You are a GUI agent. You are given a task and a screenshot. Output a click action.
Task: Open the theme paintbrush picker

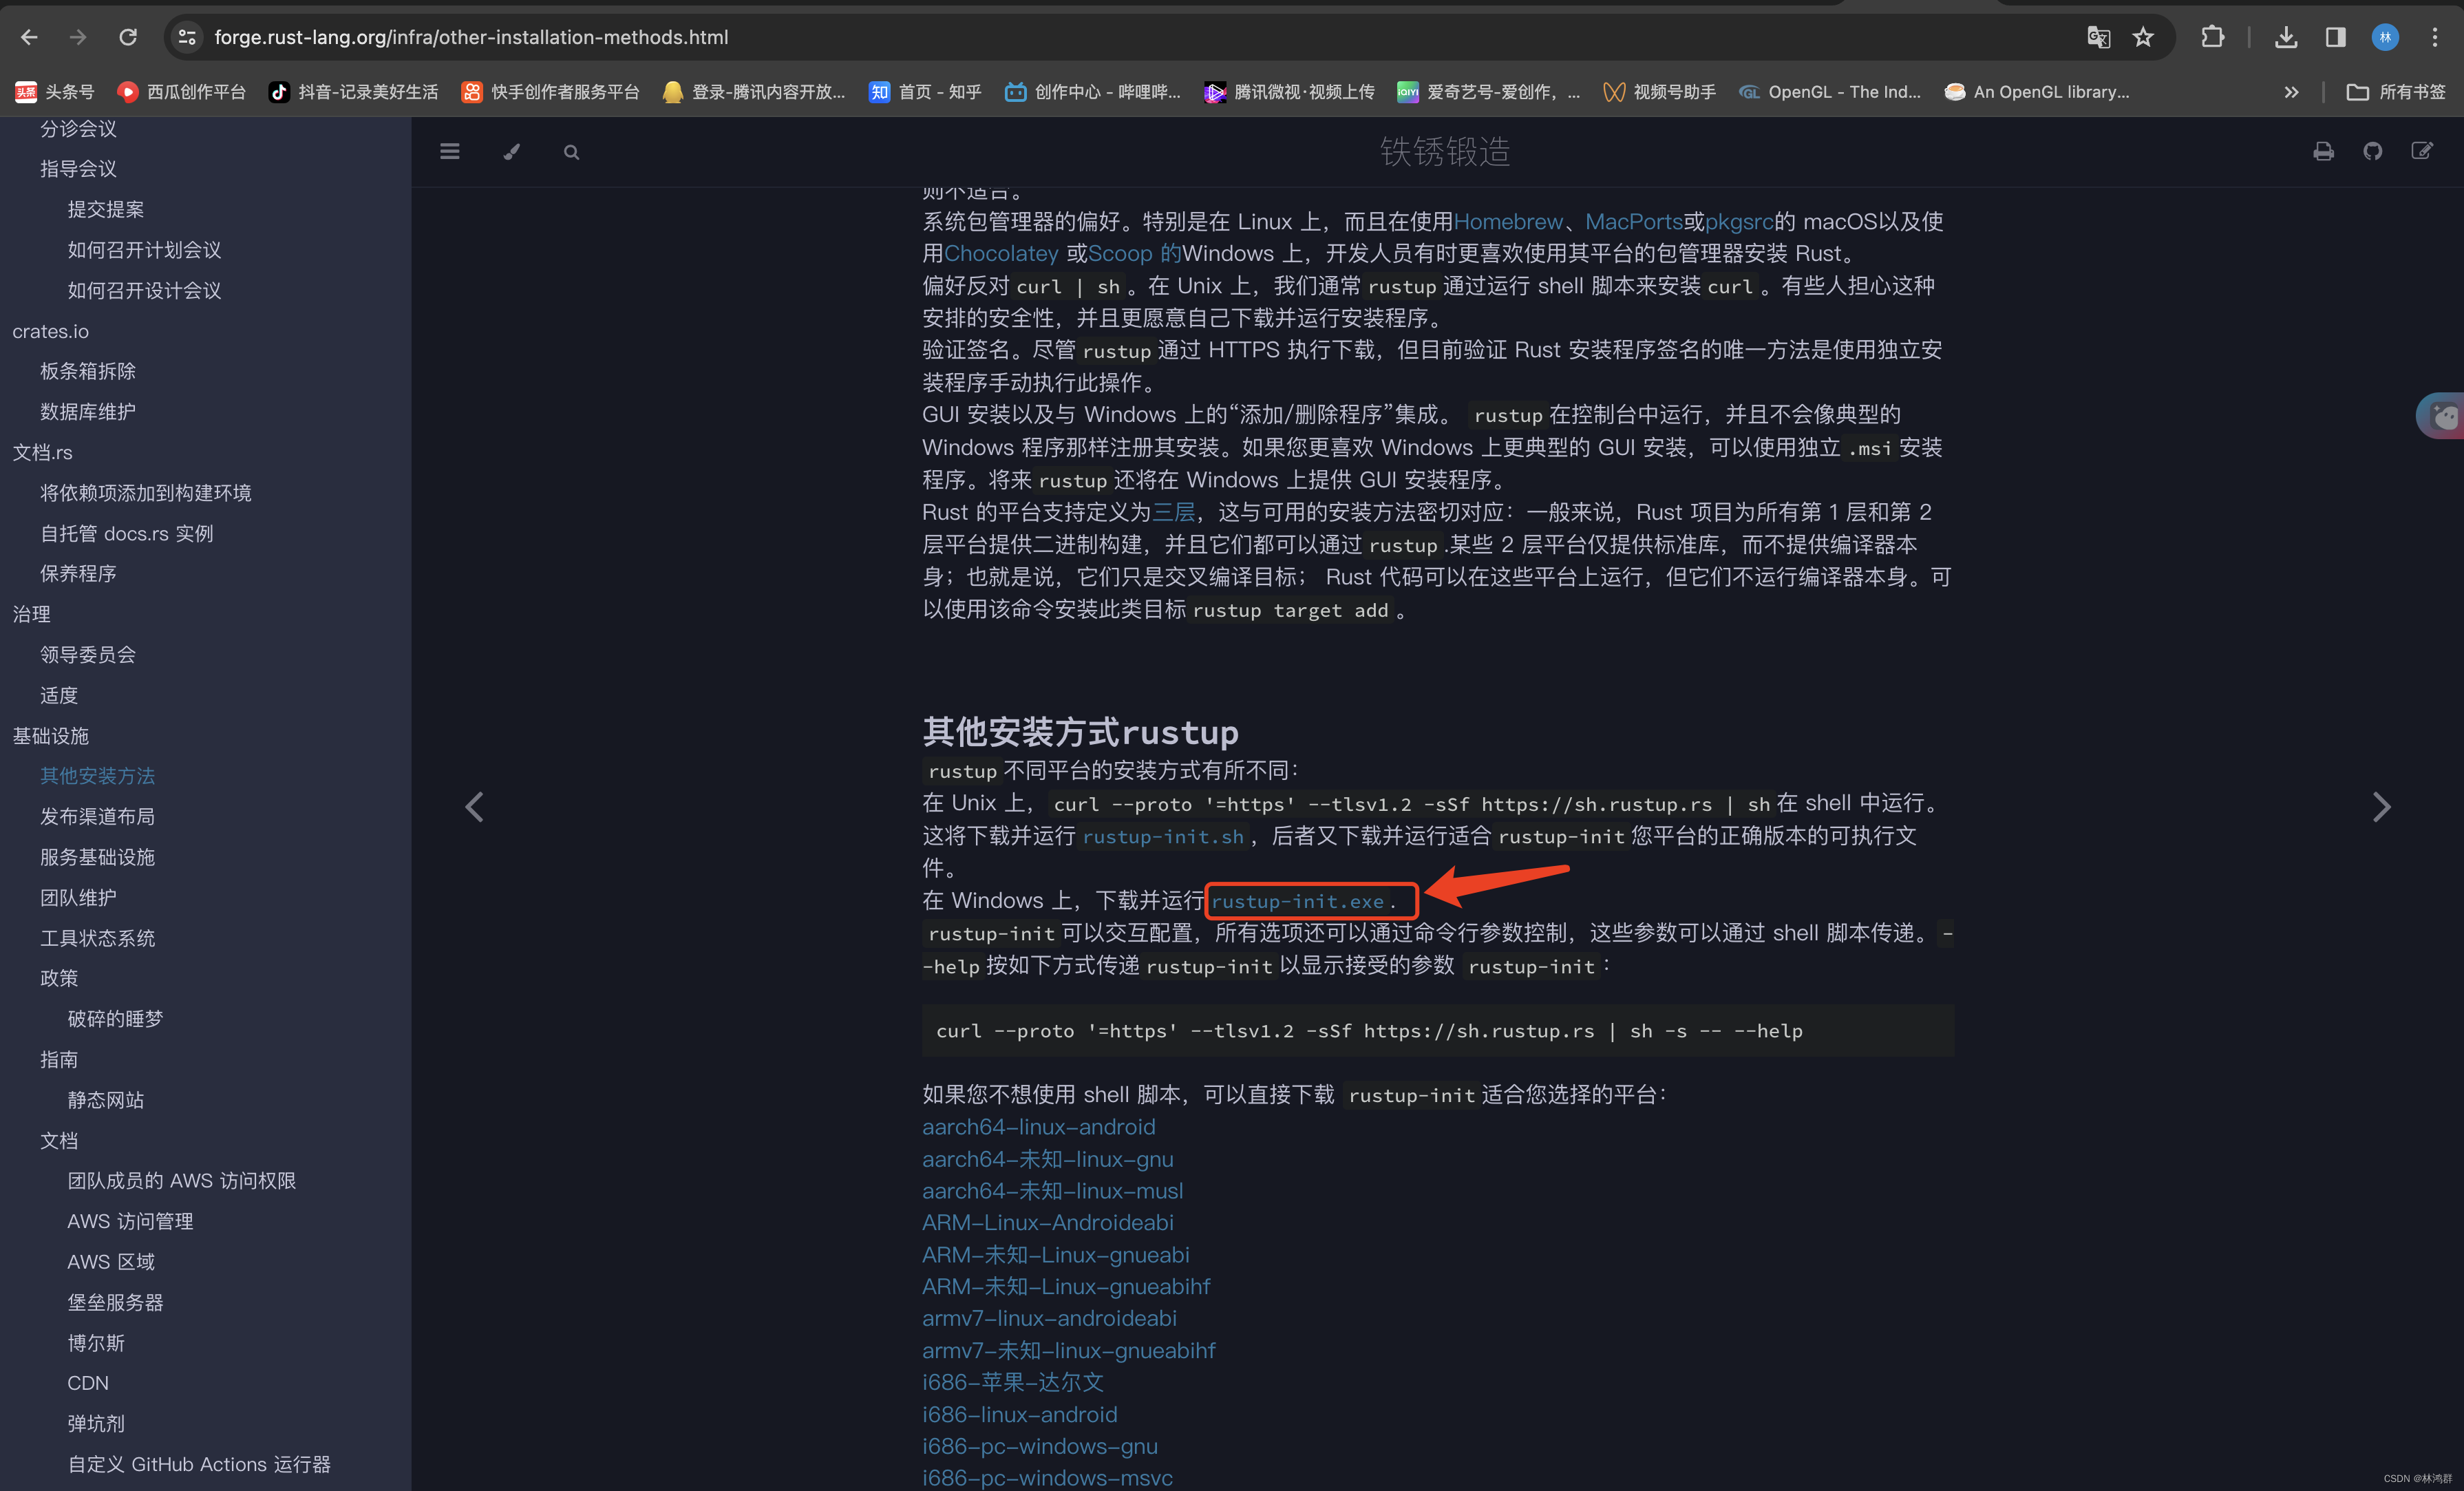pyautogui.click(x=512, y=151)
